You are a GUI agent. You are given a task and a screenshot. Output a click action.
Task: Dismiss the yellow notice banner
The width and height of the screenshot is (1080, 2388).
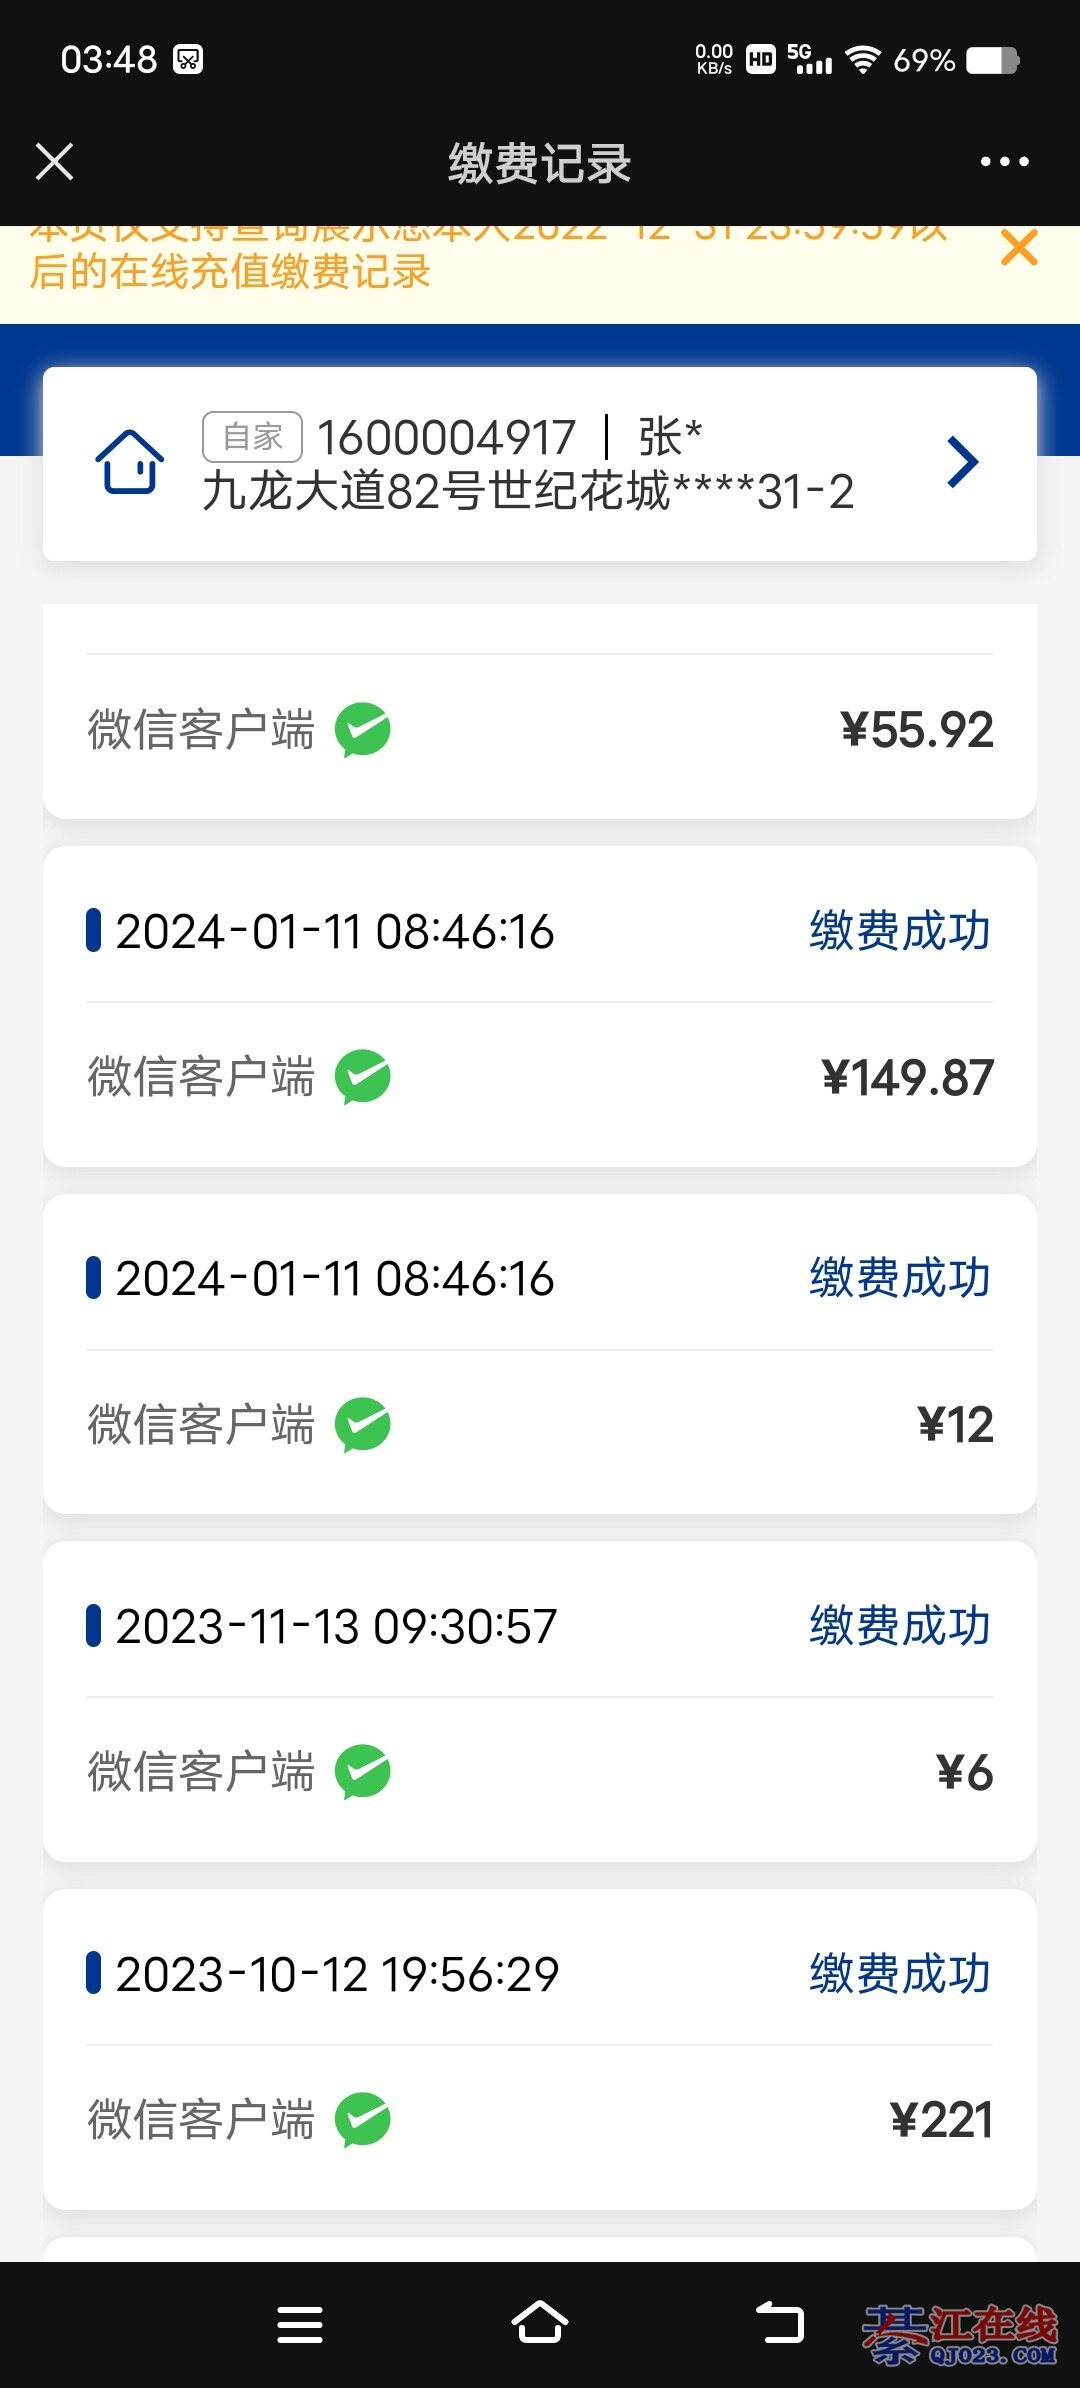1019,248
